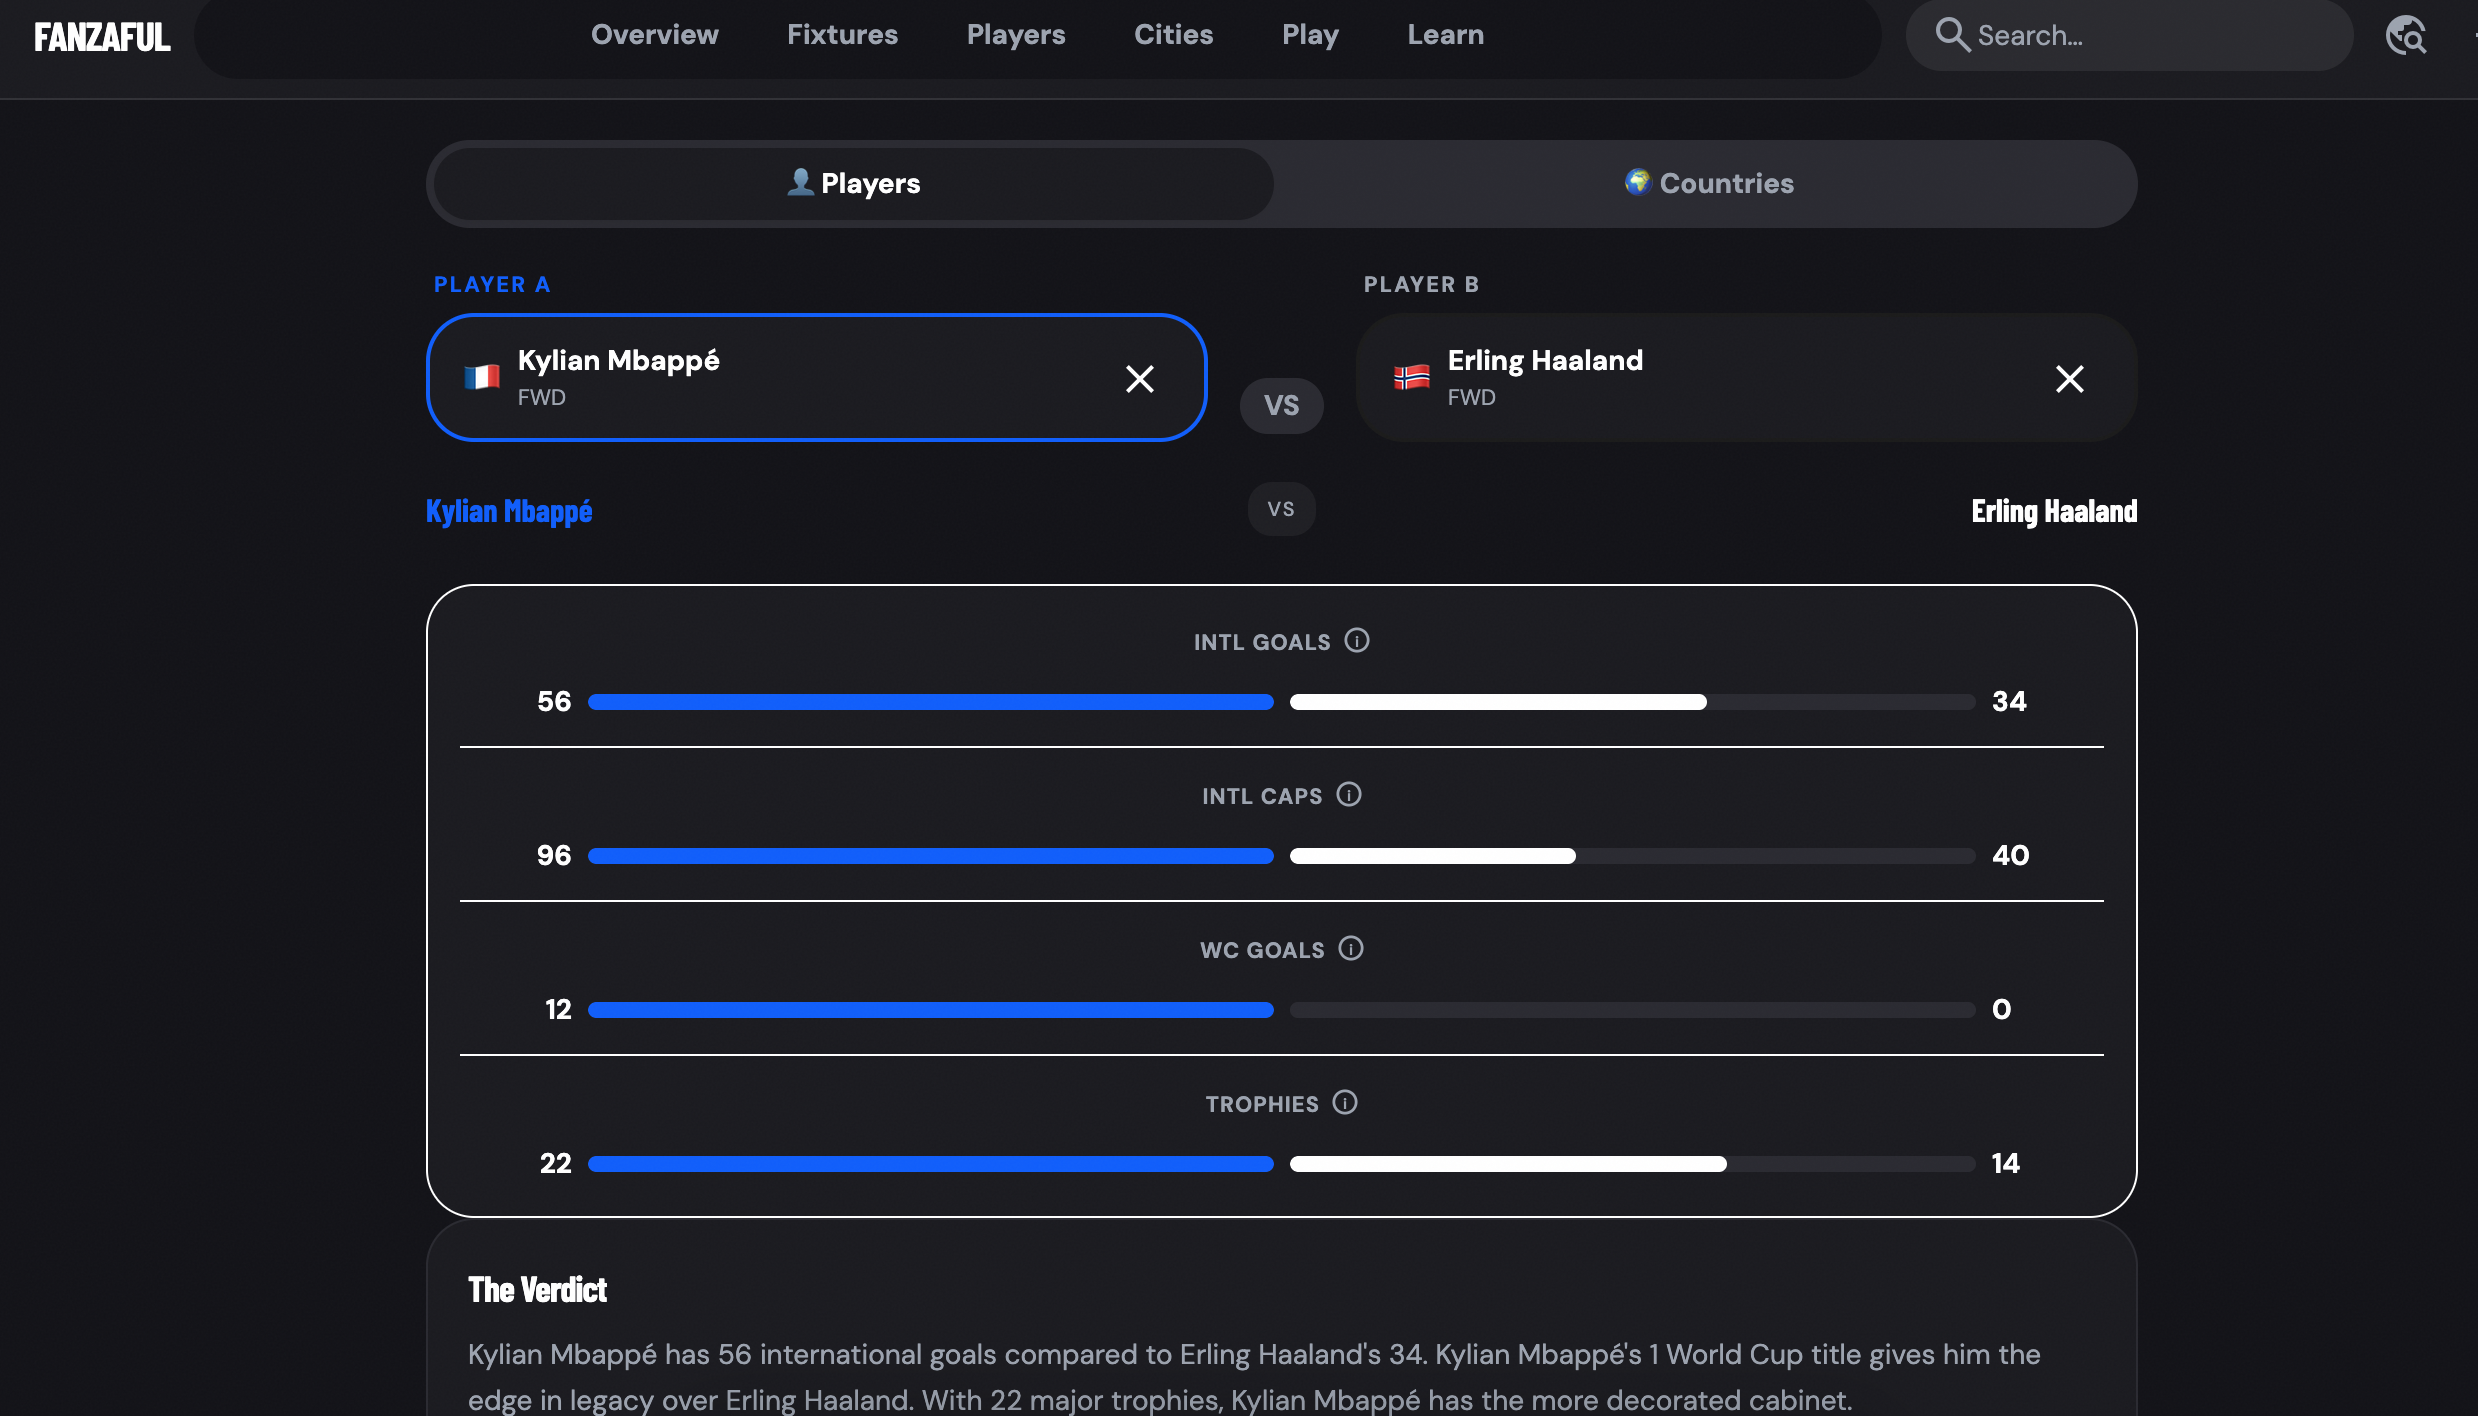This screenshot has width=2478, height=1416.
Task: Open the Cities nav item
Action: pos(1174,35)
